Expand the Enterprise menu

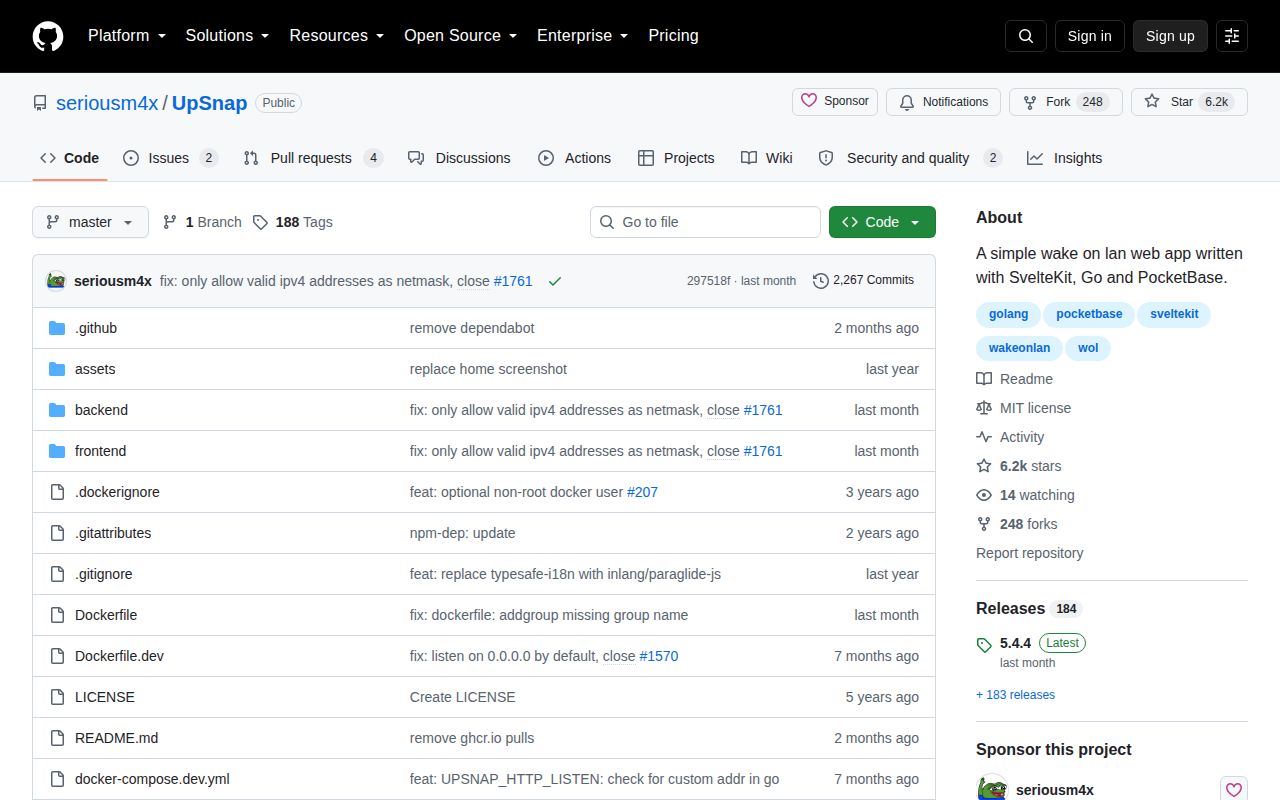coord(582,36)
